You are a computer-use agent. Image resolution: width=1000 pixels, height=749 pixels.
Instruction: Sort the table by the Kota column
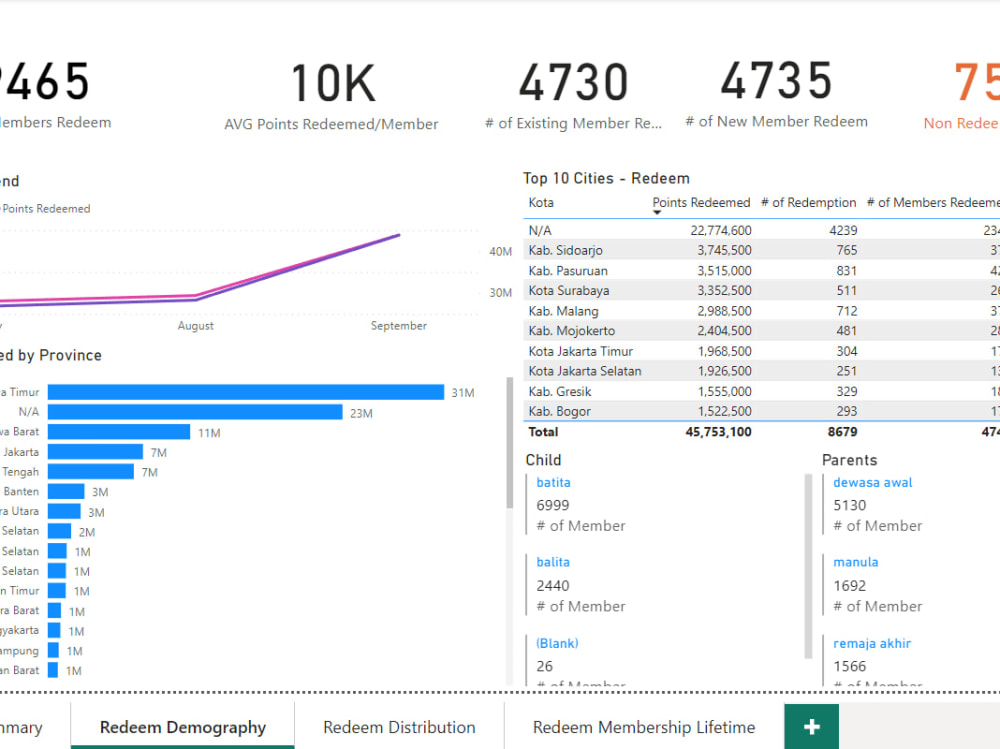point(540,203)
